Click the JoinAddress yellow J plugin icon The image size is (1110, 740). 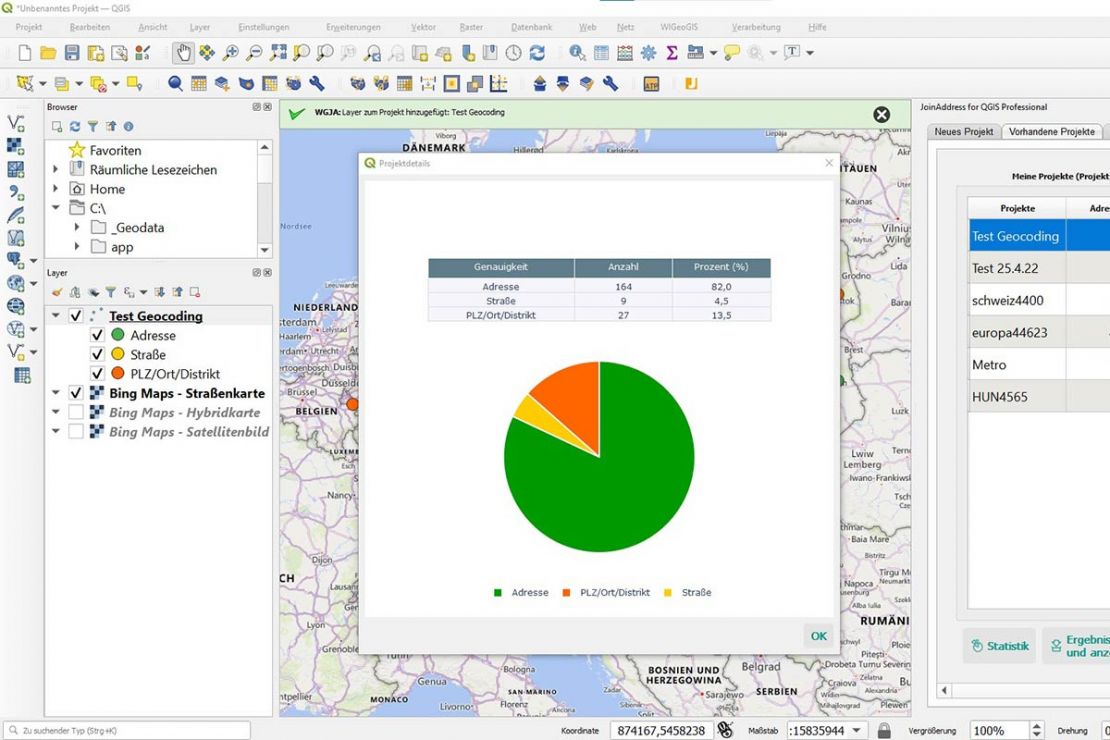pyautogui.click(x=691, y=84)
